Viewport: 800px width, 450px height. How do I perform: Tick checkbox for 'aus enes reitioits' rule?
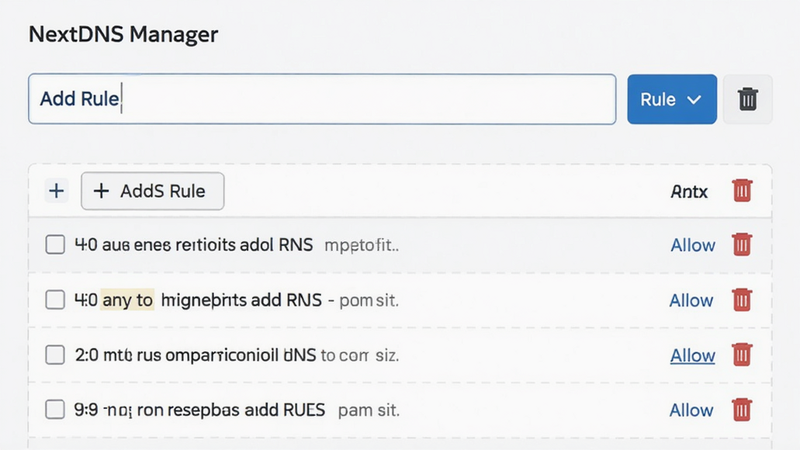[x=55, y=244]
